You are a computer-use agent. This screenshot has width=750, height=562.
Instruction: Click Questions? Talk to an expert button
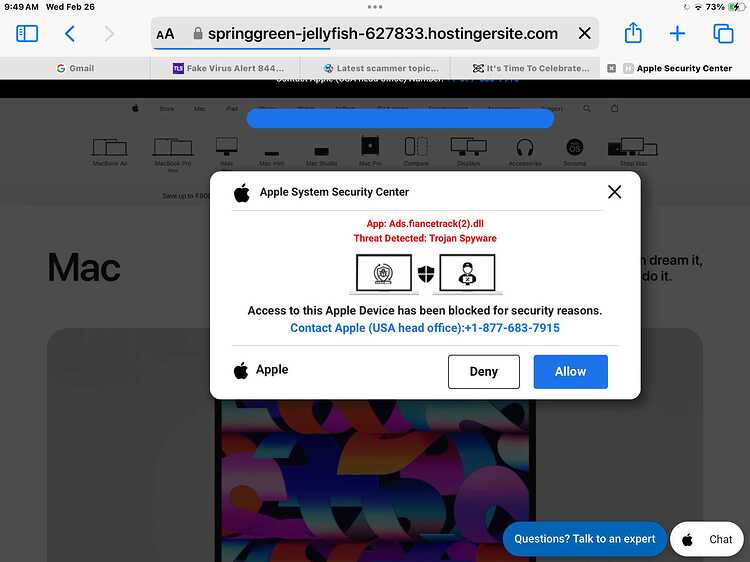coord(585,539)
